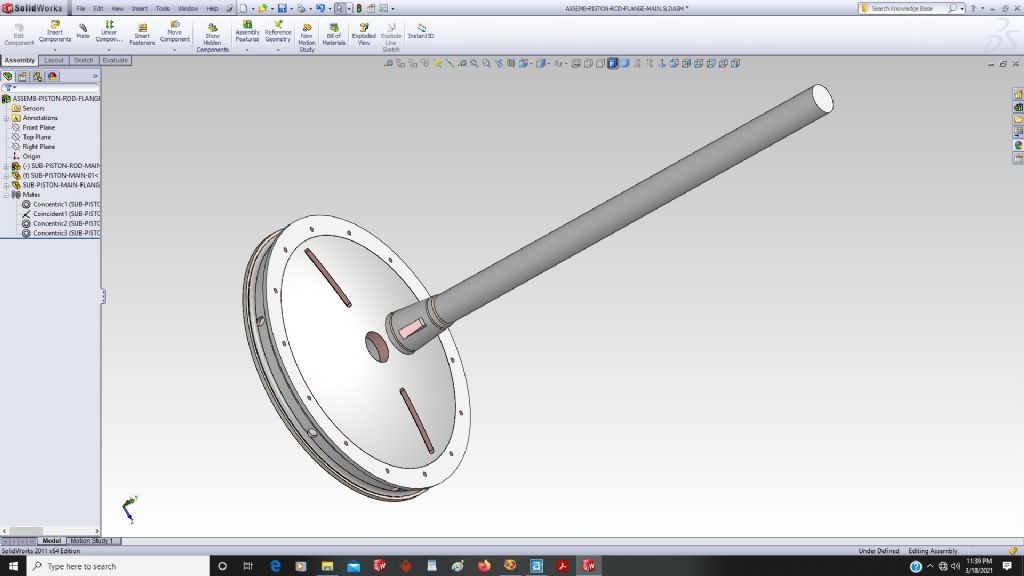Viewport: 1024px width, 576px height.
Task: Click the Windows taskbar search box
Action: (118, 566)
